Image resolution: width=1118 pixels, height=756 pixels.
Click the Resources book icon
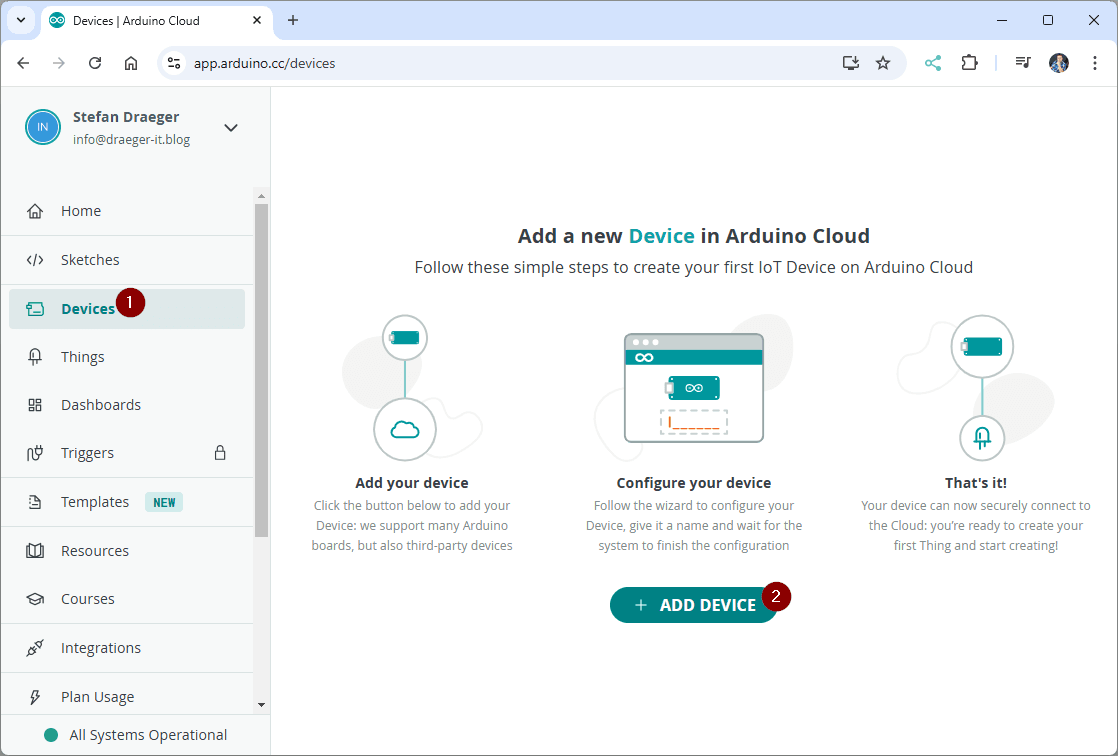(35, 551)
